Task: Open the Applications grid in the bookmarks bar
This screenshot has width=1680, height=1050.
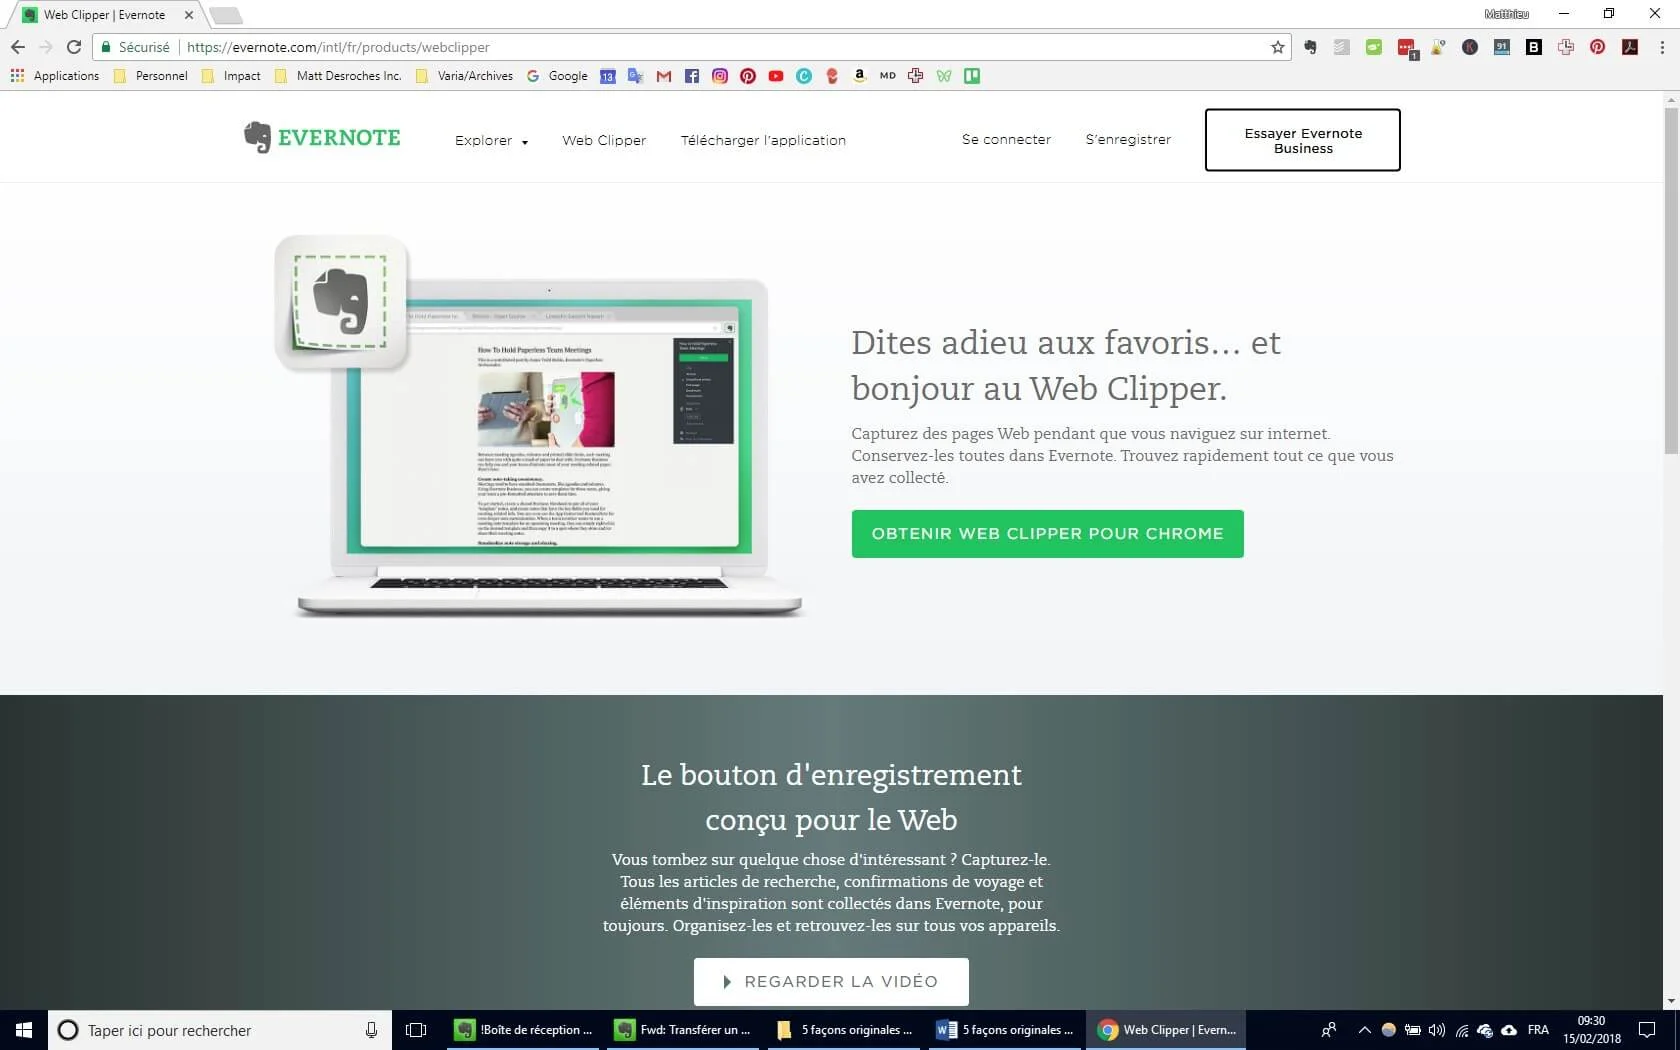Action: click(55, 76)
